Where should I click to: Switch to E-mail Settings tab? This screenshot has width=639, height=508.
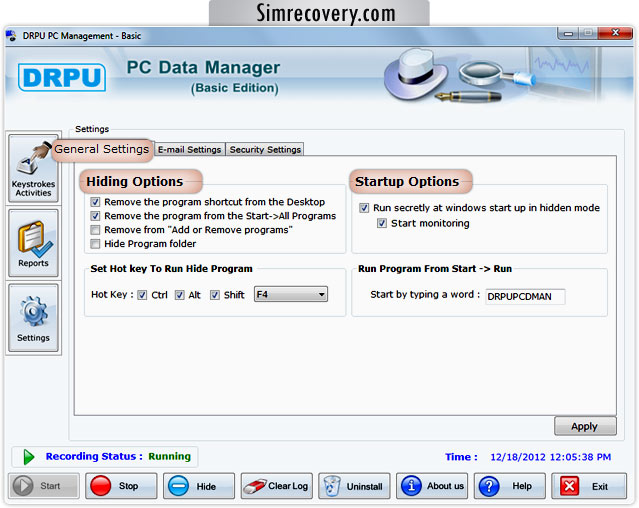pyautogui.click(x=189, y=150)
